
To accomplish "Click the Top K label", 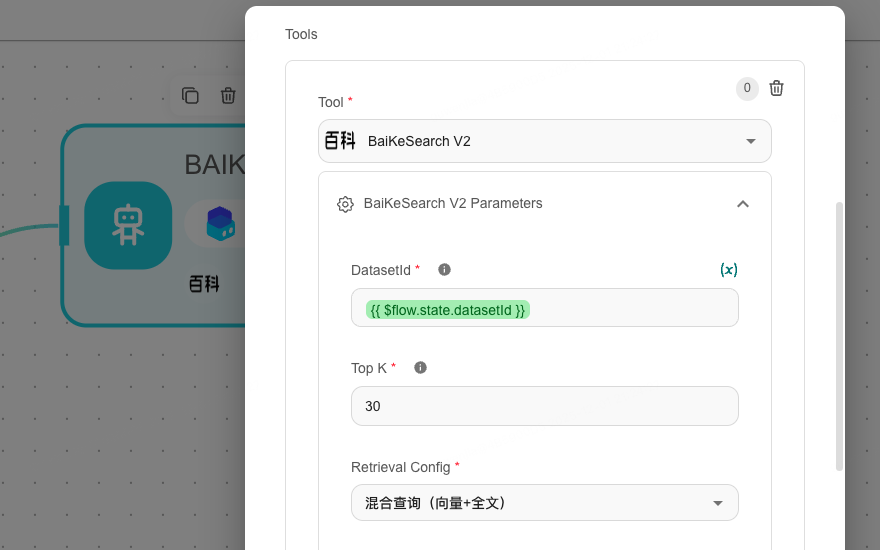I will (369, 368).
